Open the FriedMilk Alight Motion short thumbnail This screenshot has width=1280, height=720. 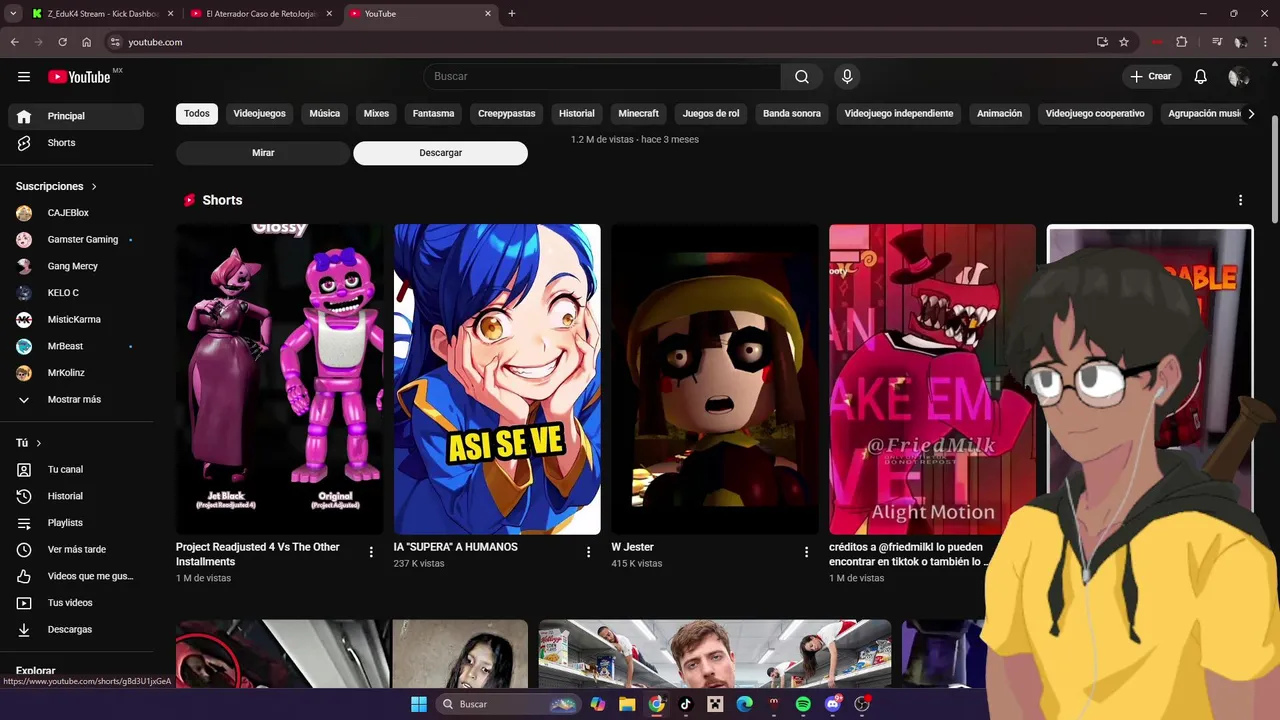(x=932, y=379)
